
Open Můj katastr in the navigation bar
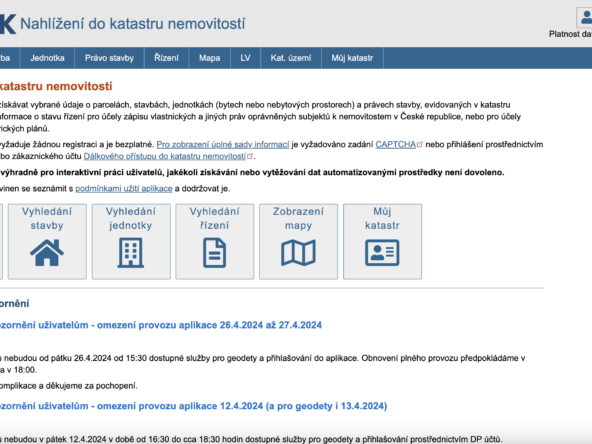click(x=352, y=58)
